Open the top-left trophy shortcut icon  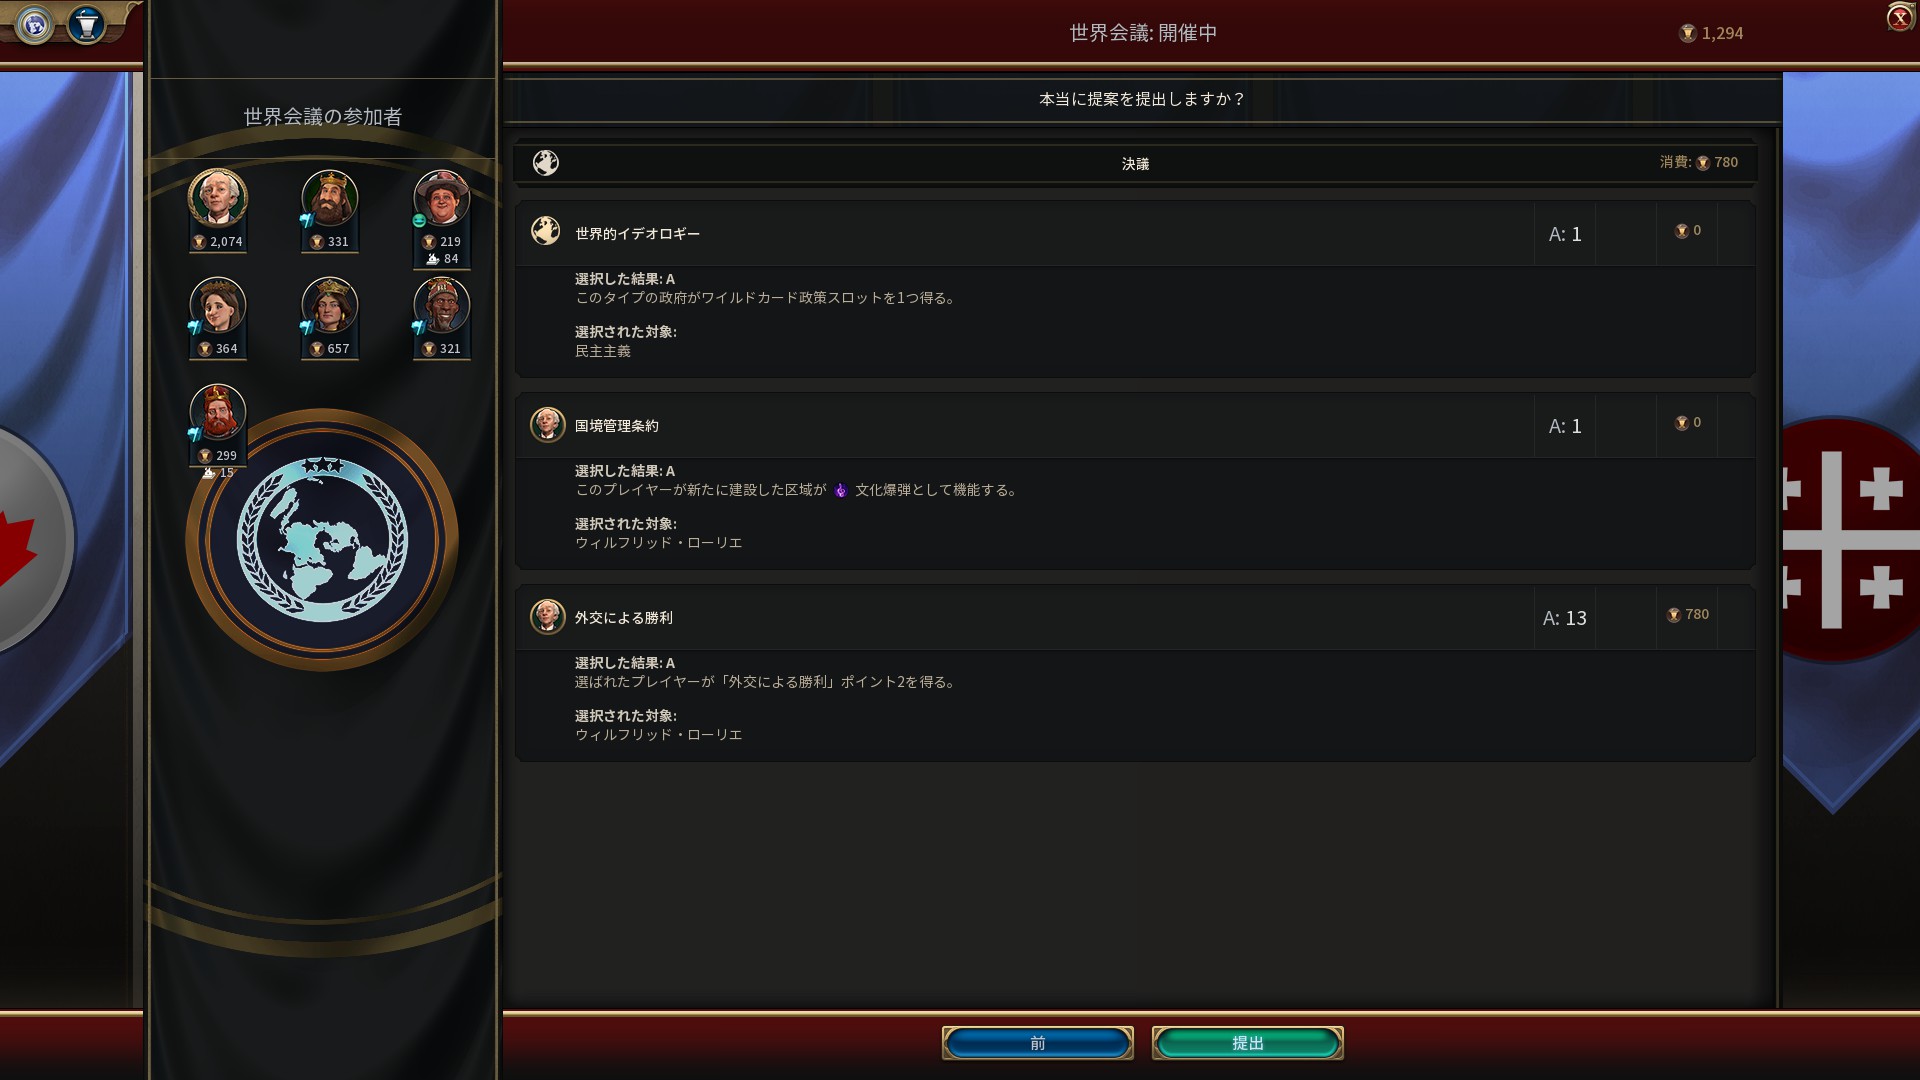pyautogui.click(x=87, y=25)
